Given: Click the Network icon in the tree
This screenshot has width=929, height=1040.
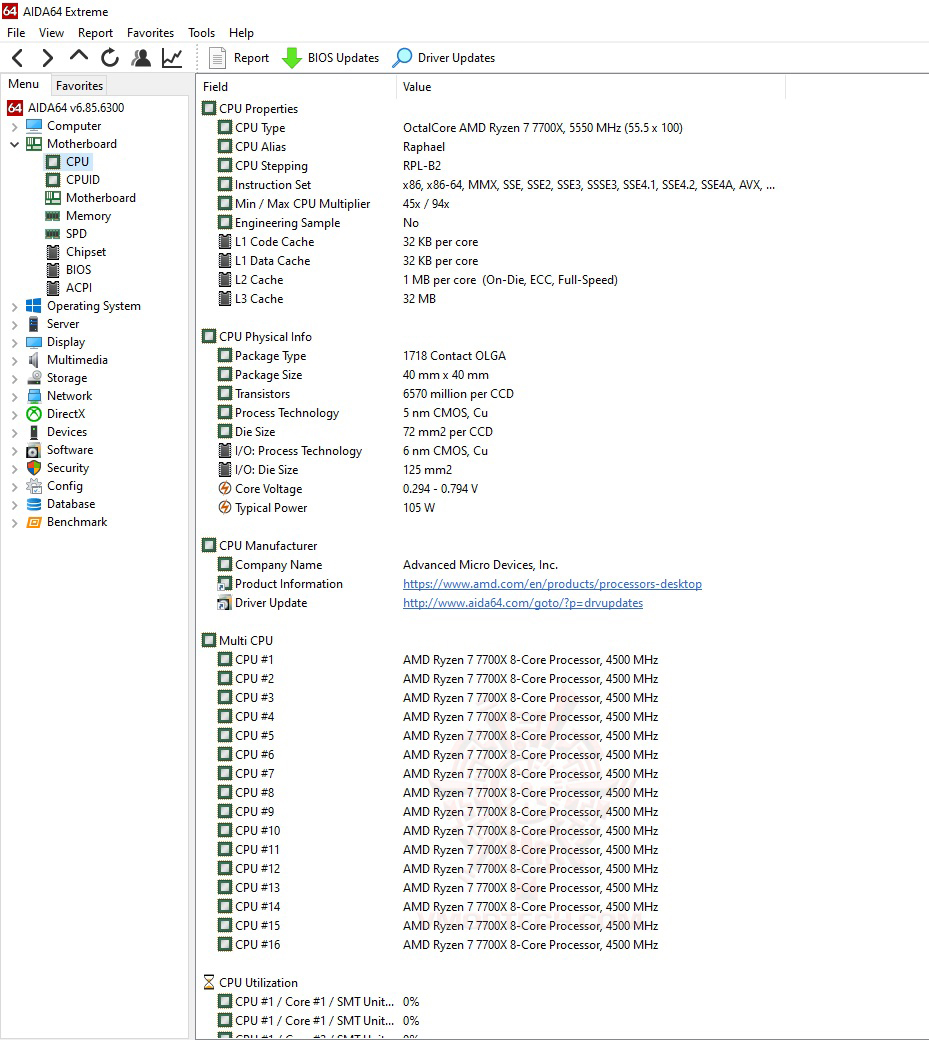Looking at the screenshot, I should tap(34, 396).
